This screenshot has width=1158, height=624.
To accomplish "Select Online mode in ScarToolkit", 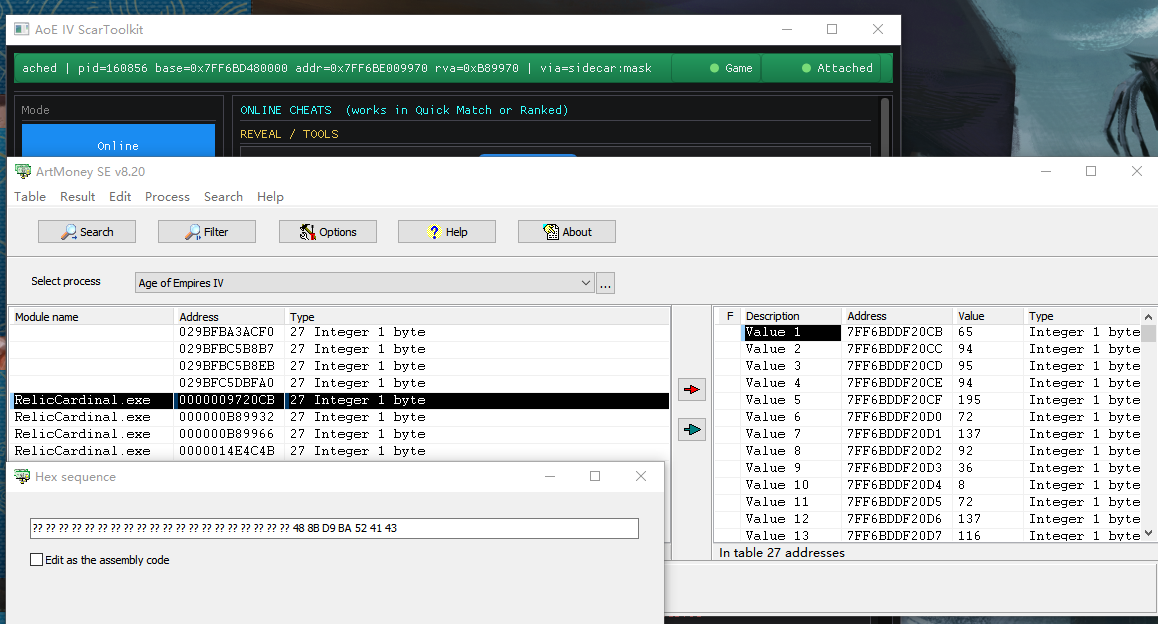I will (118, 140).
